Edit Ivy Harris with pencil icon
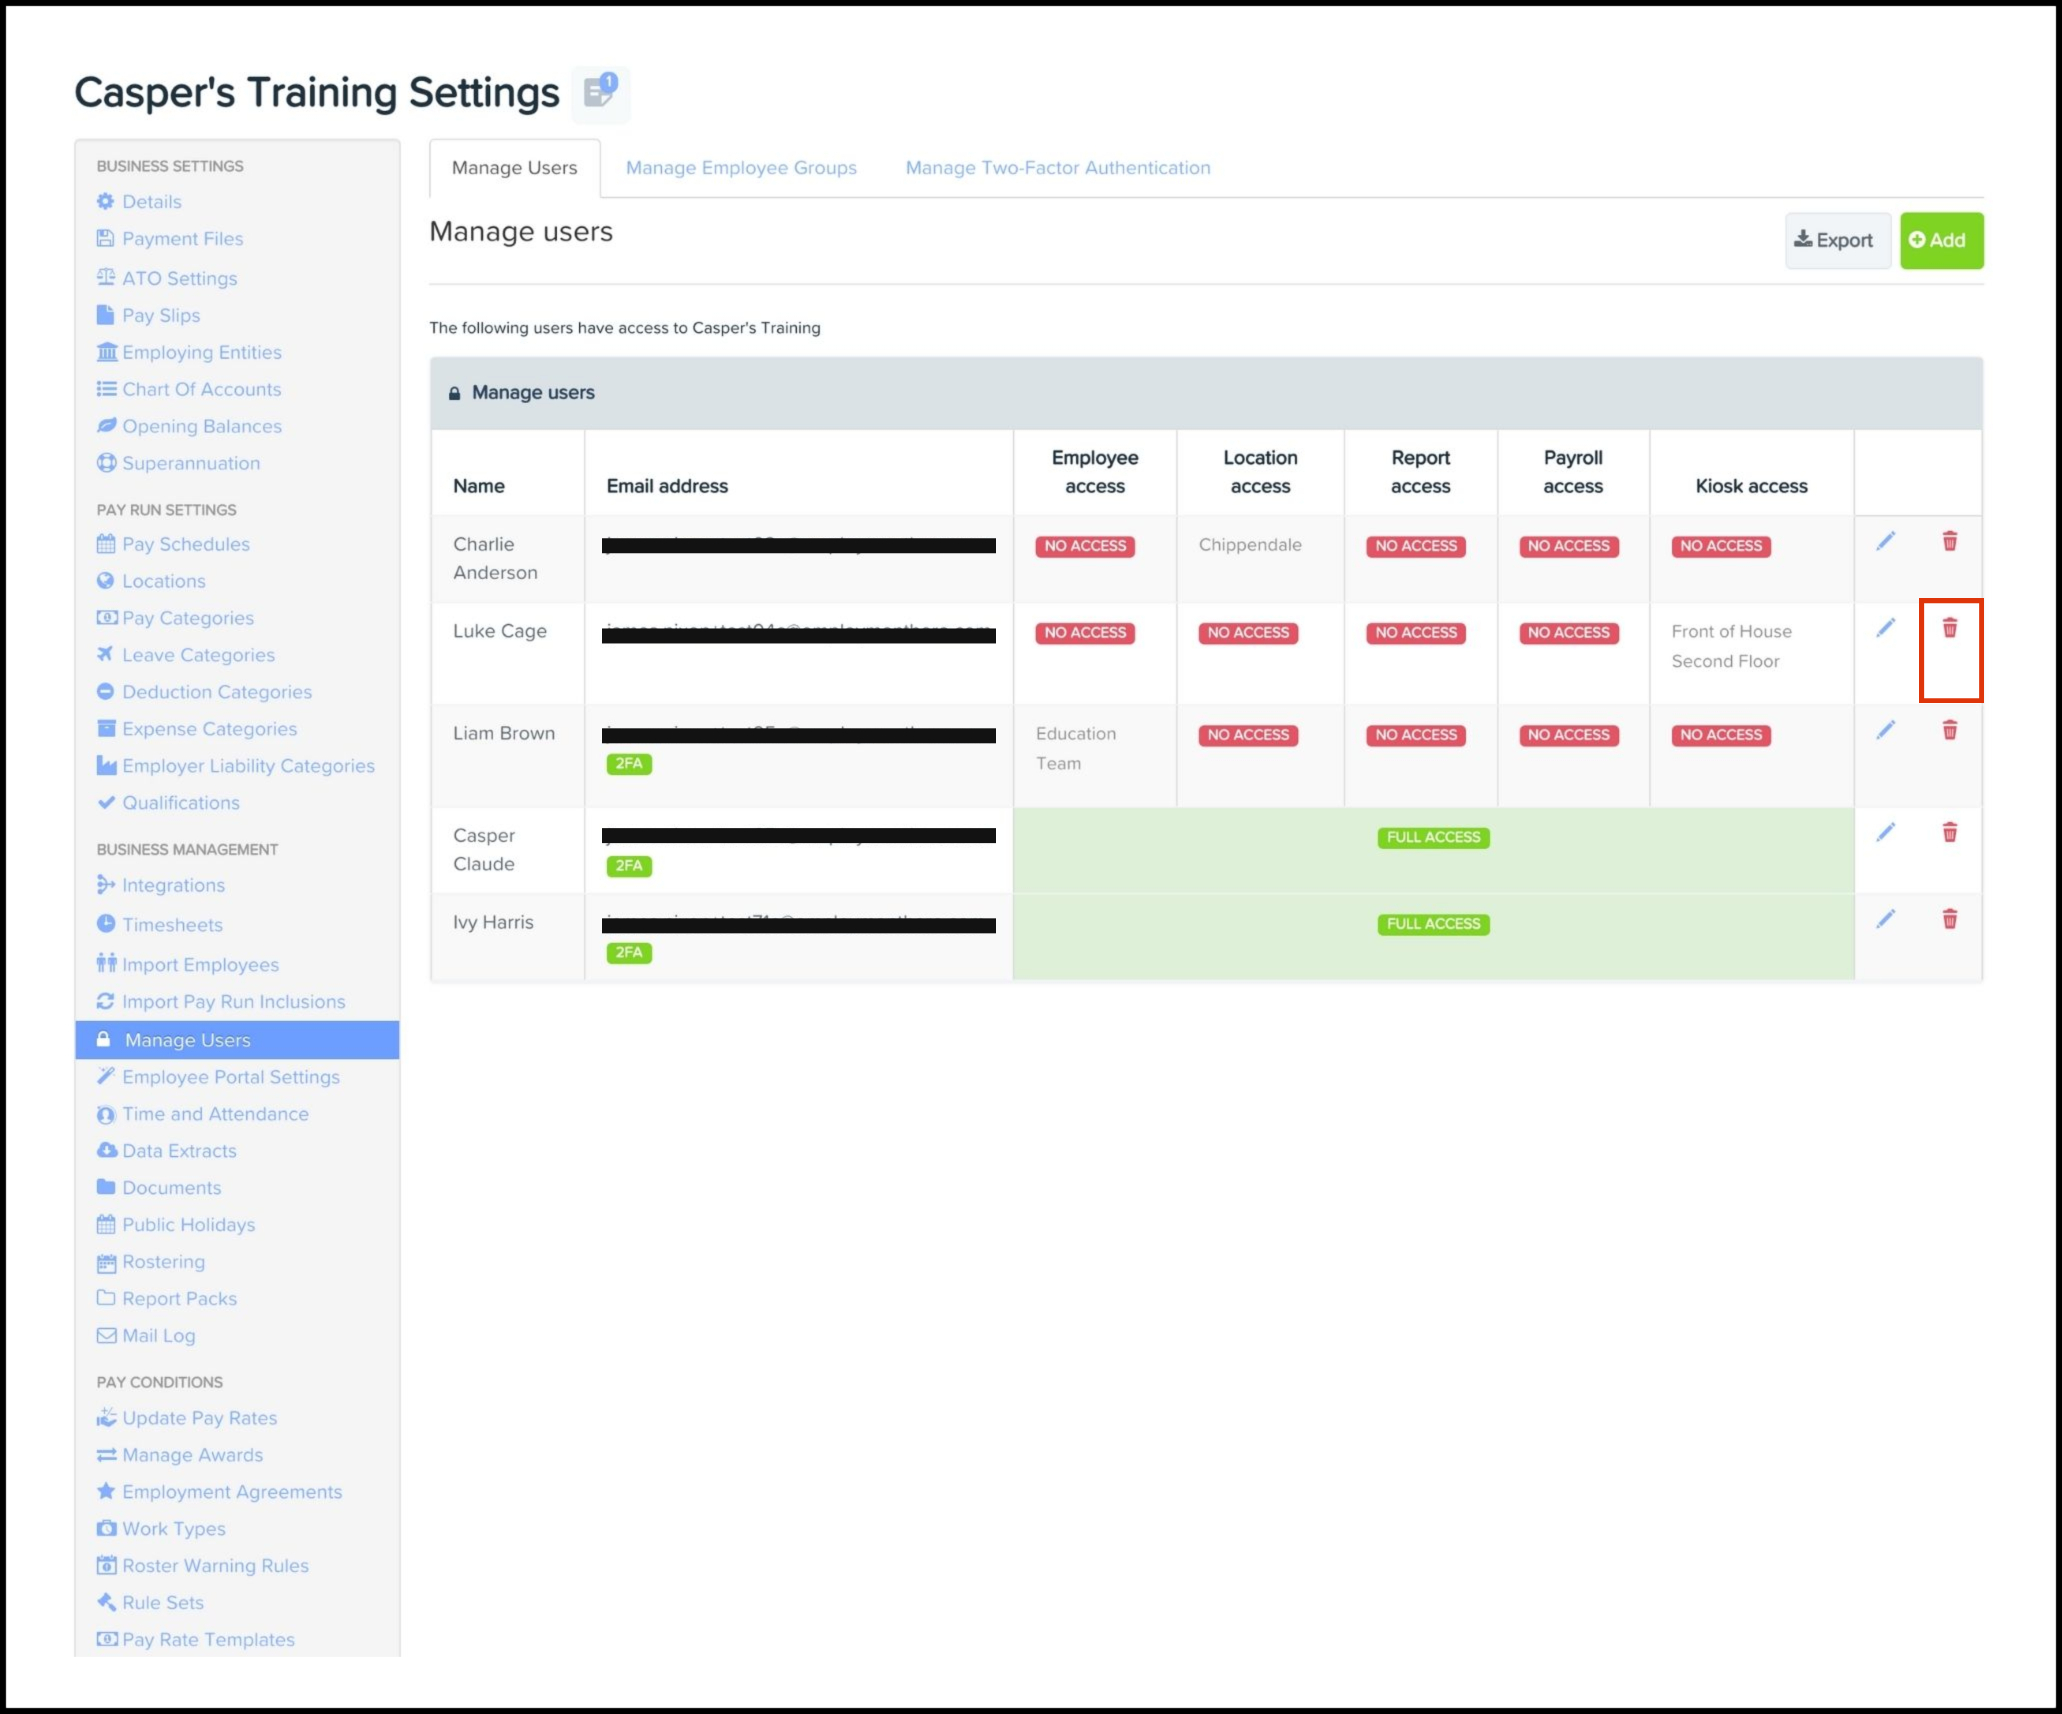 tap(1885, 919)
